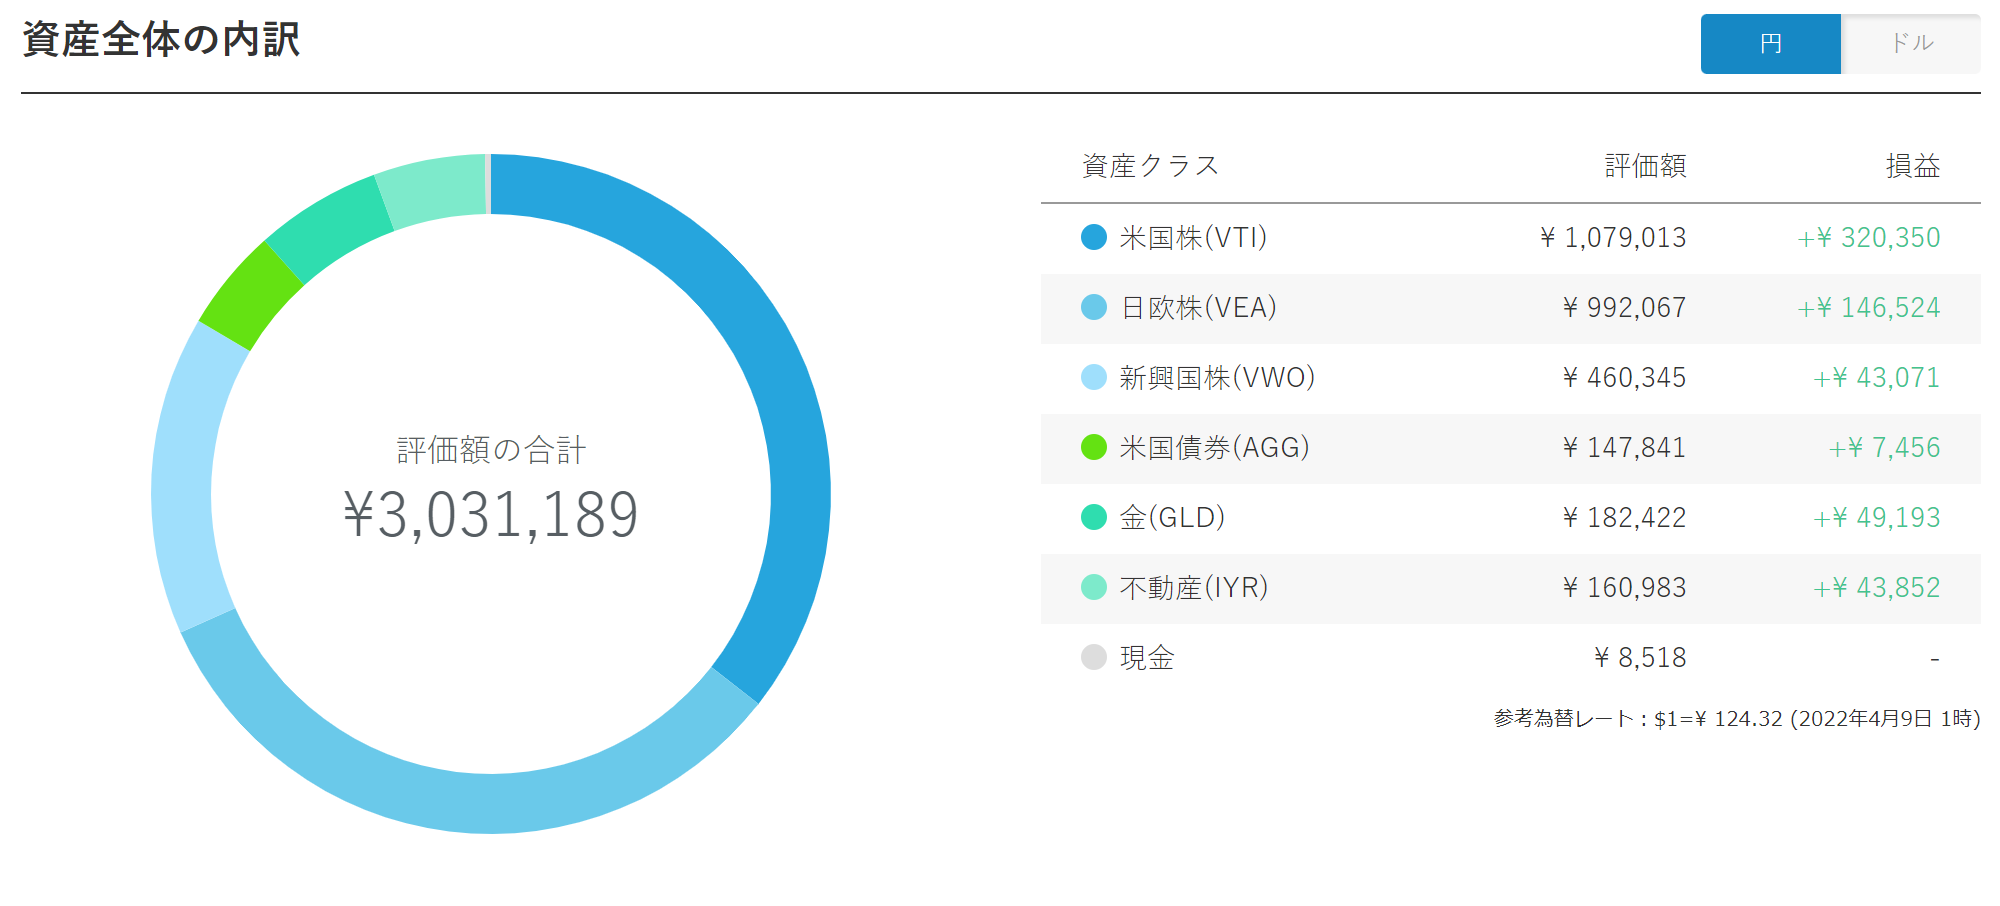Screen dimensions: 2000x906
Task: Click the bright green AGG donut segment
Action: [x=250, y=297]
